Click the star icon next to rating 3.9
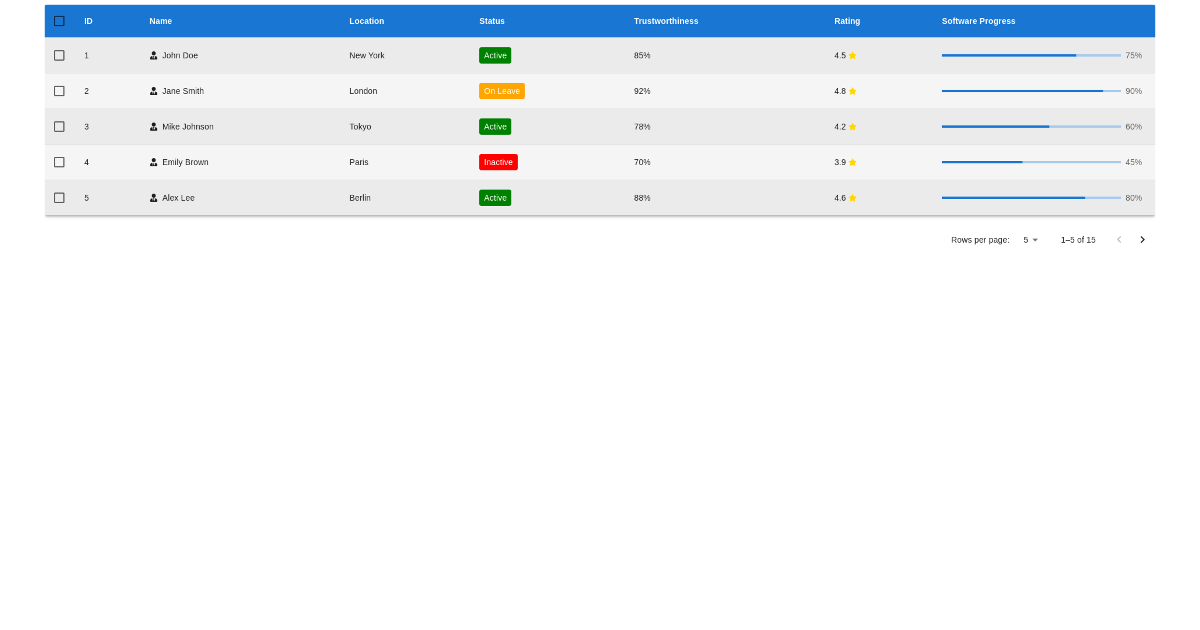 point(855,161)
